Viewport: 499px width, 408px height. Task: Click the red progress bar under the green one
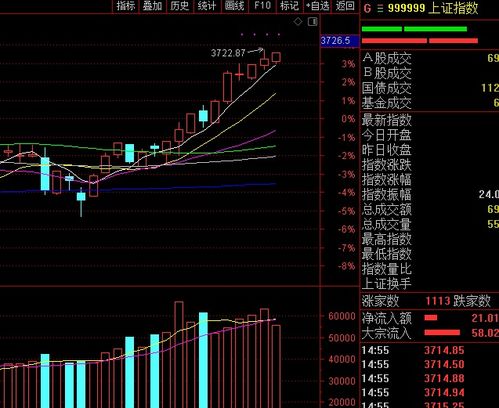(420, 41)
